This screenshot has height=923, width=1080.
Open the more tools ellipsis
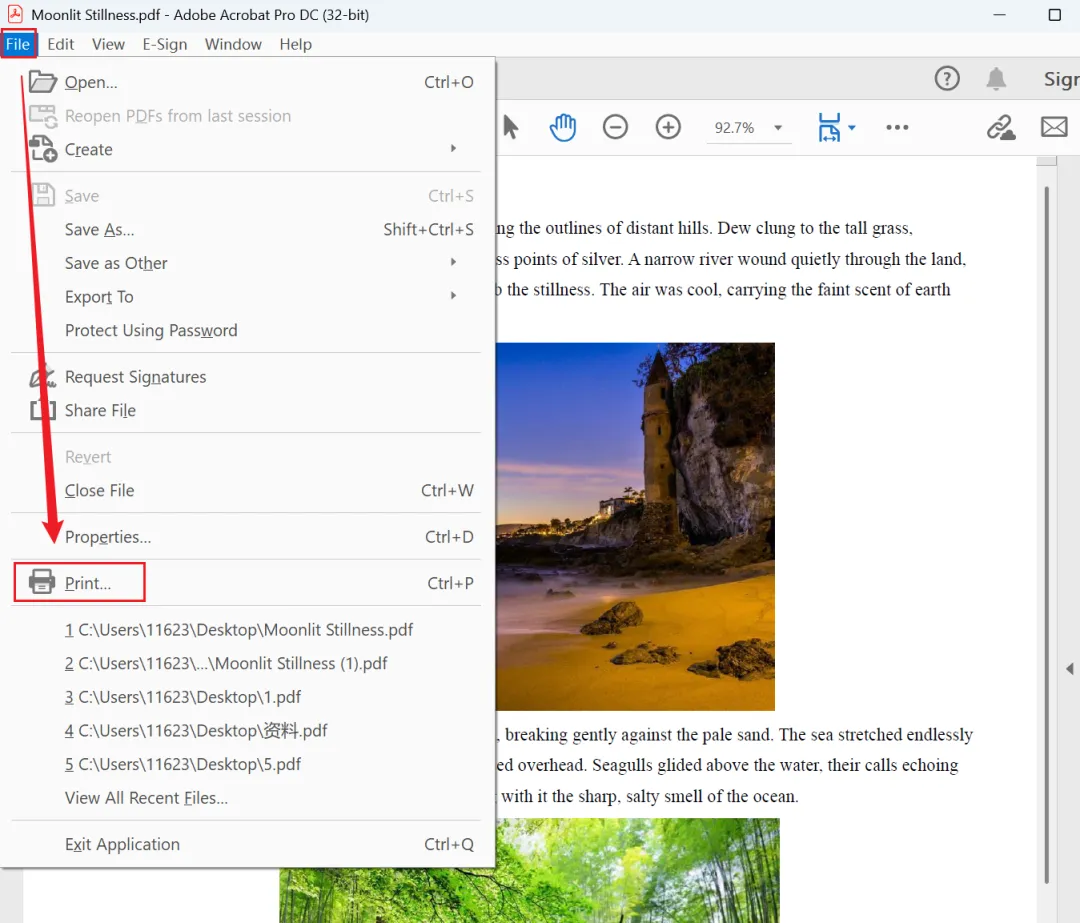(897, 127)
